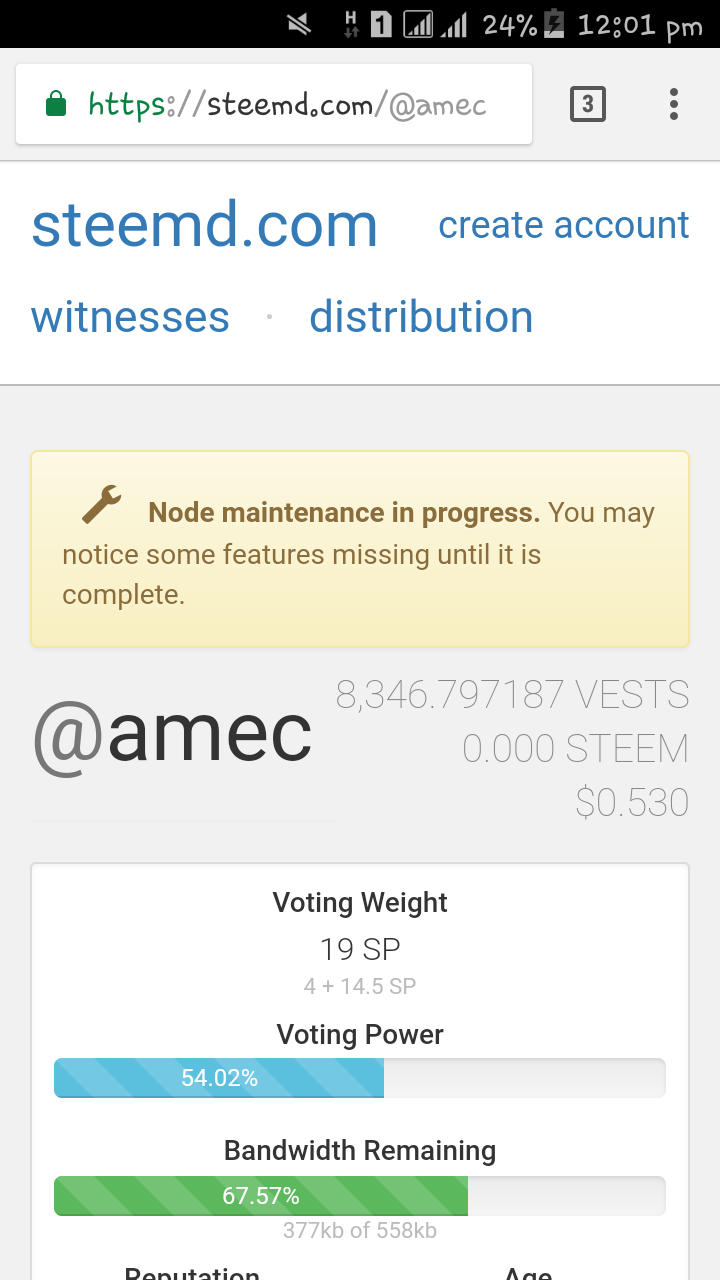
Task: Tap the SIM 1 indicator icon
Action: pos(380,24)
